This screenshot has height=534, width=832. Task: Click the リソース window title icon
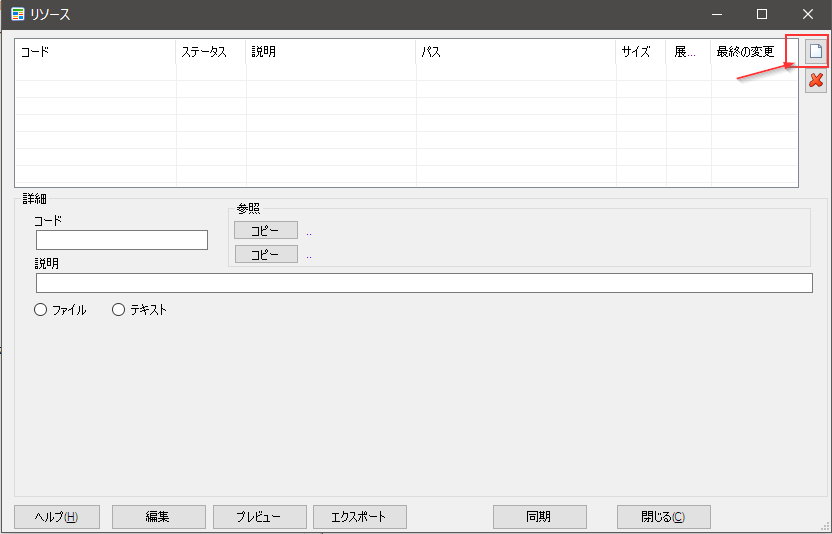18,14
